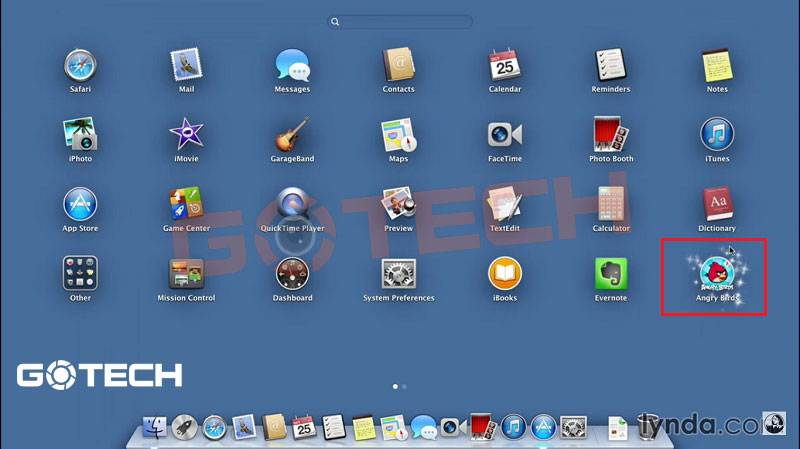Open App Store from the Dock
This screenshot has width=800, height=449.
click(x=543, y=428)
